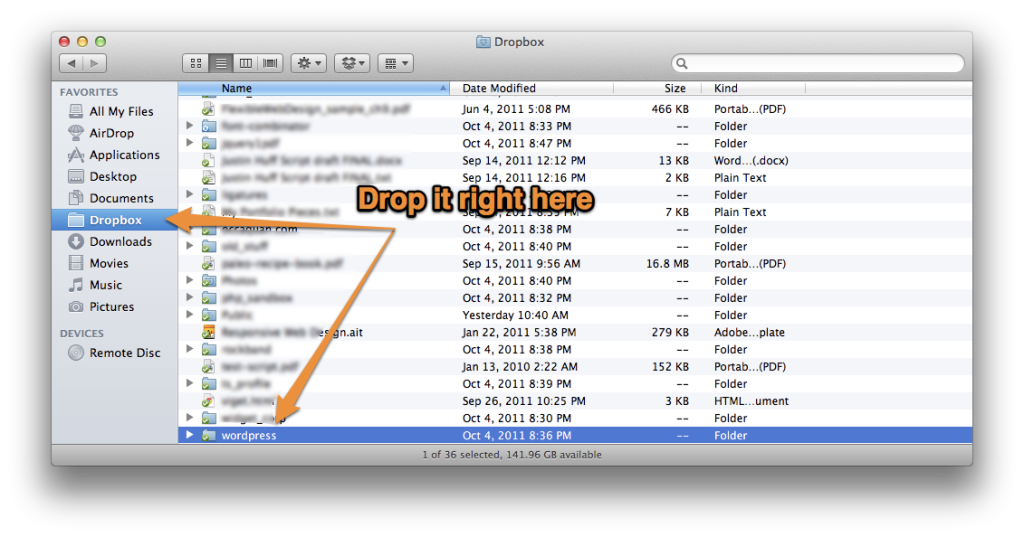Image resolution: width=1024 pixels, height=537 pixels.
Task: Click the '7 KB' size cell
Action: point(677,212)
